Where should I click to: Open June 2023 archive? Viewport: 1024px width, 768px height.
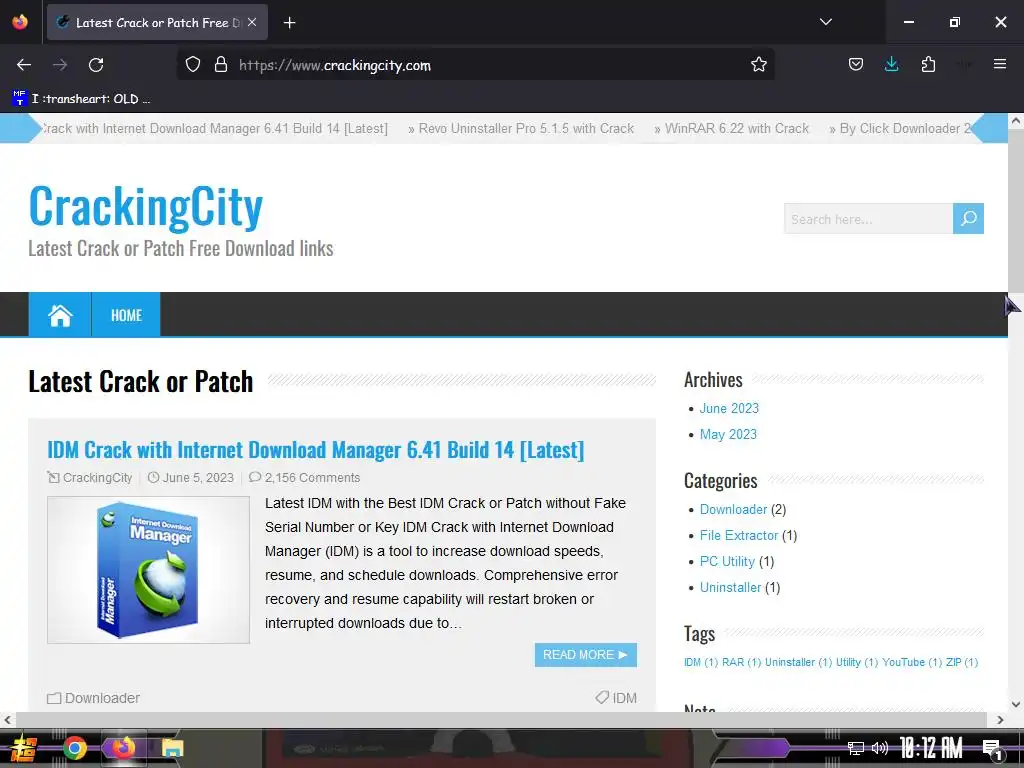point(729,408)
